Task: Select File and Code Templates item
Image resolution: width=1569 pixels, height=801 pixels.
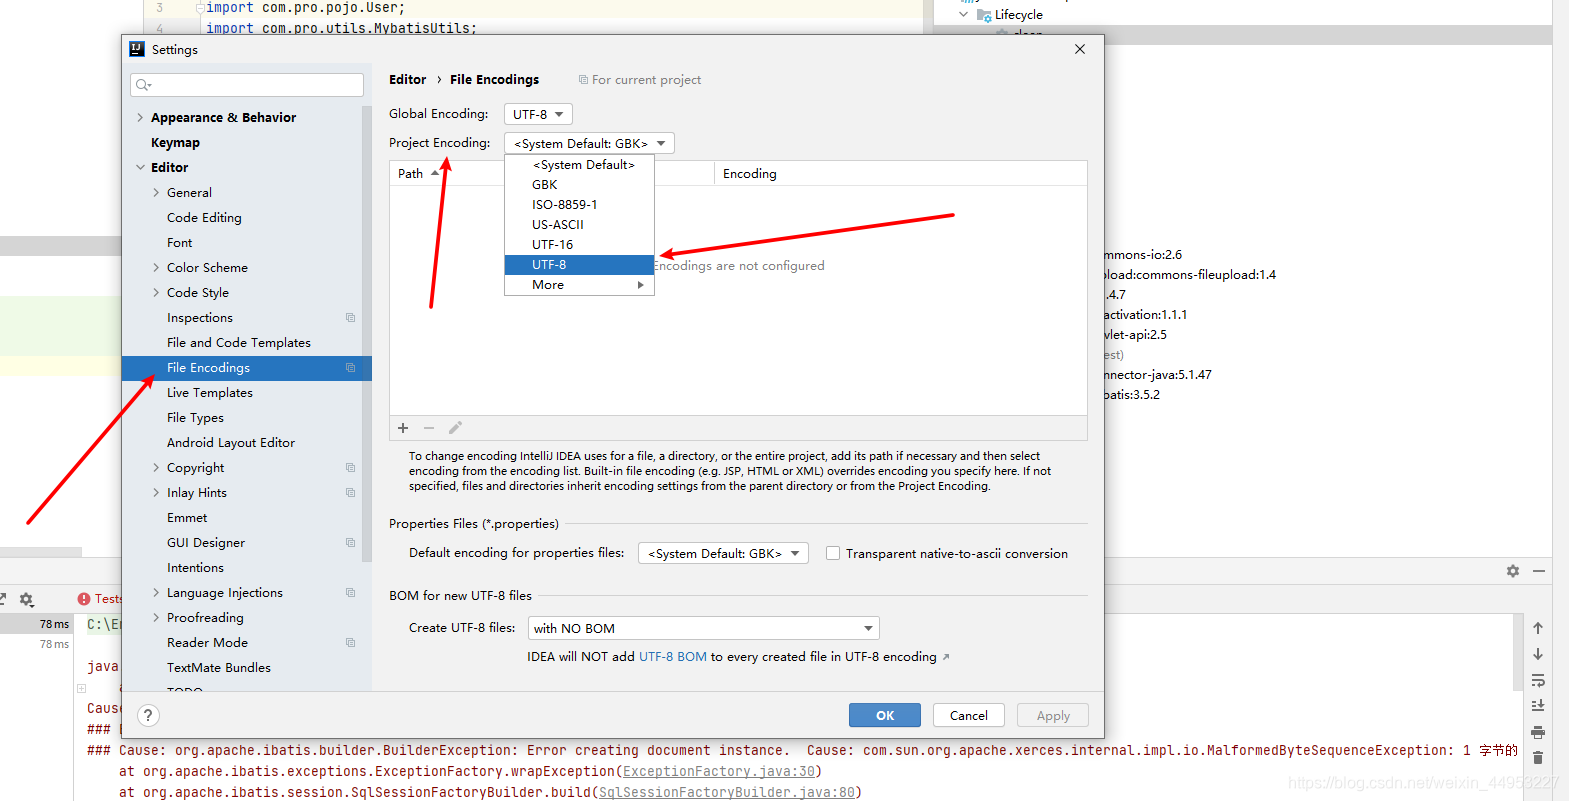Action: (x=239, y=343)
